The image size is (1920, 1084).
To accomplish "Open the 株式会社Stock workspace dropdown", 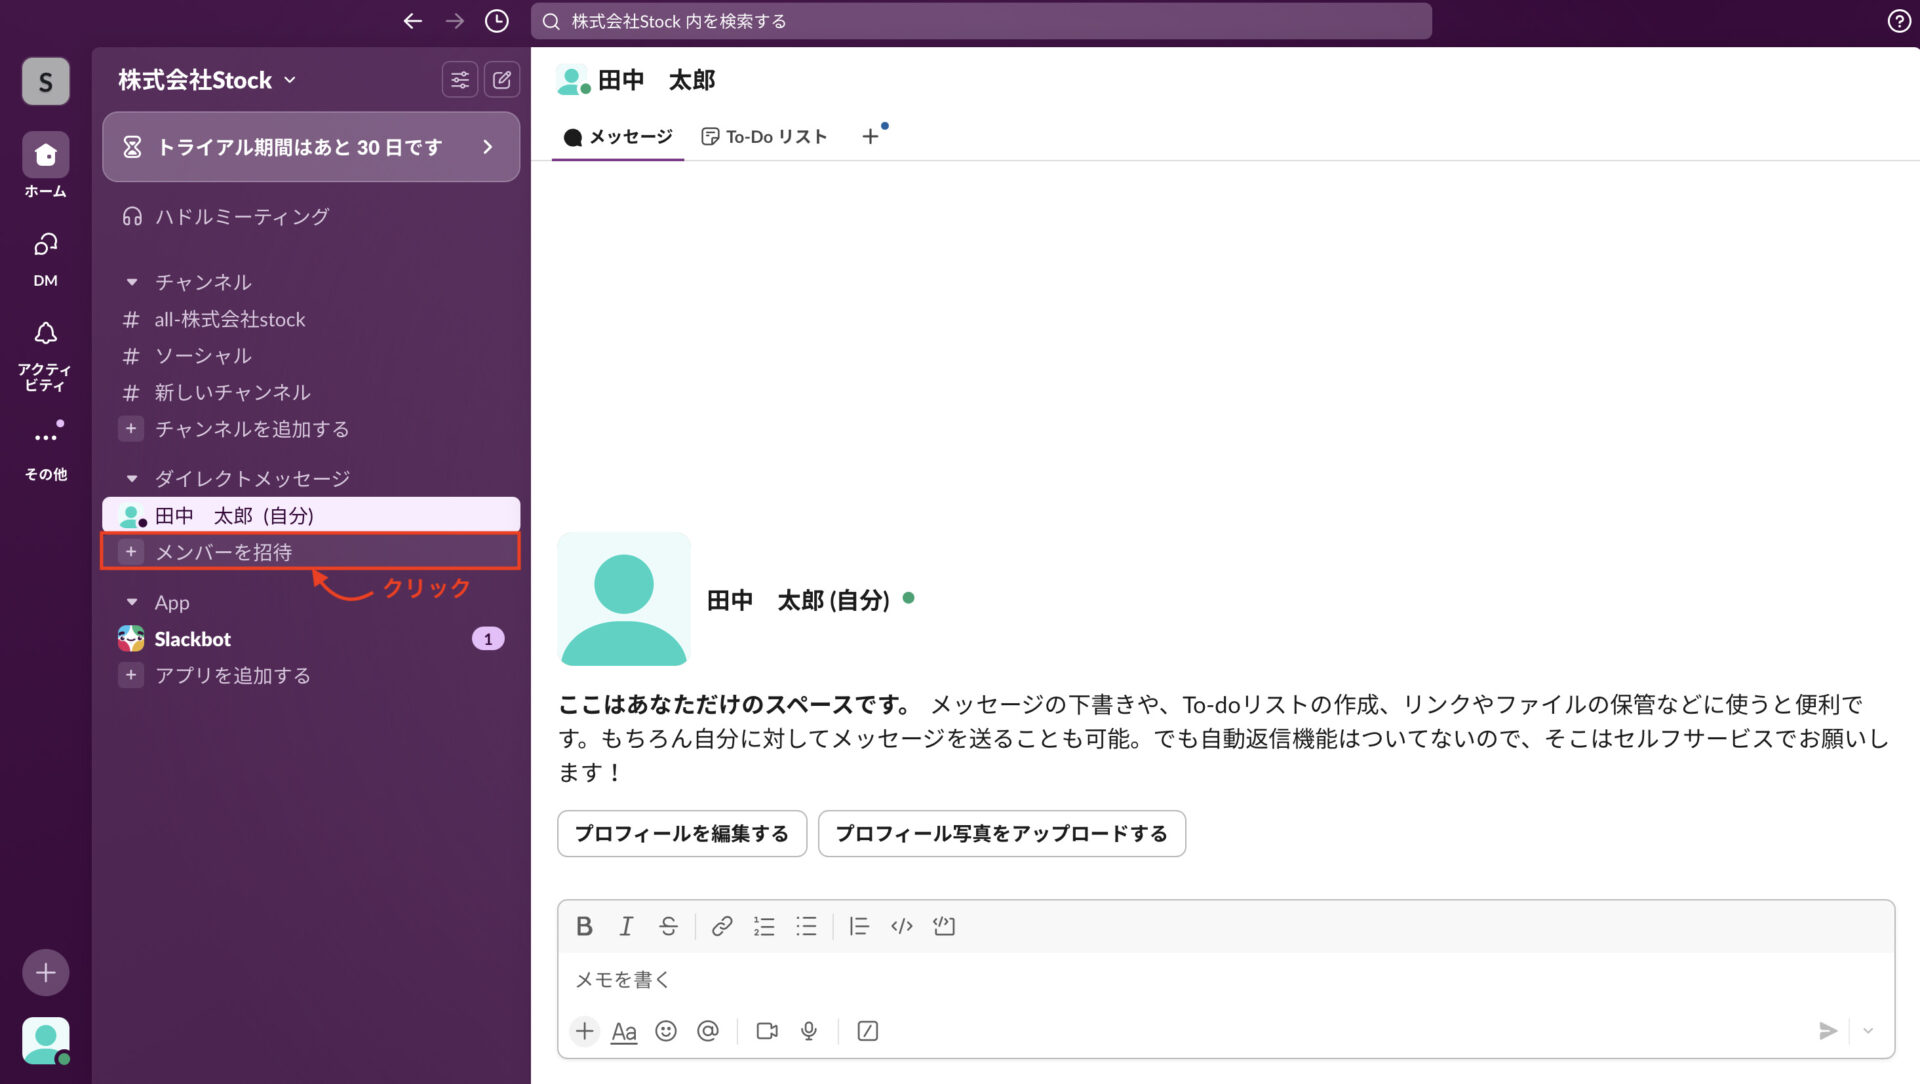I will point(205,80).
